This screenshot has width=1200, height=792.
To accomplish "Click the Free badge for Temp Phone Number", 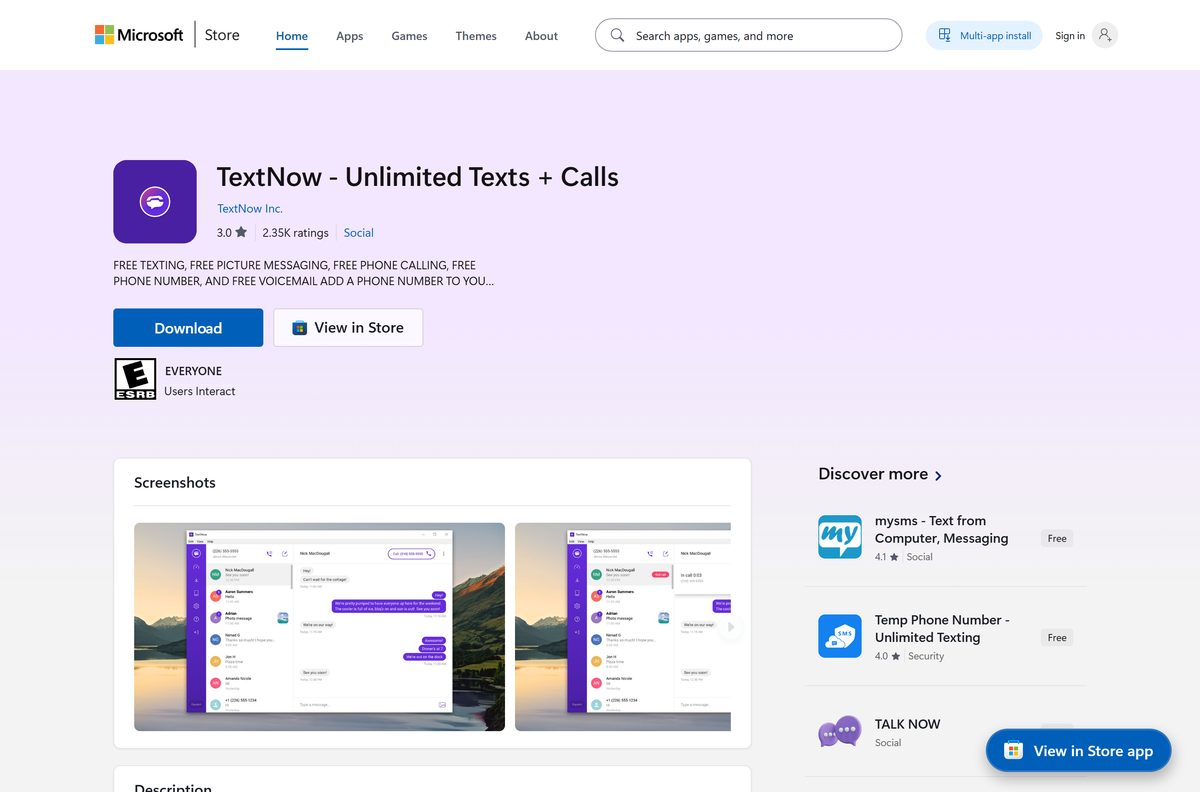I will click(x=1057, y=637).
